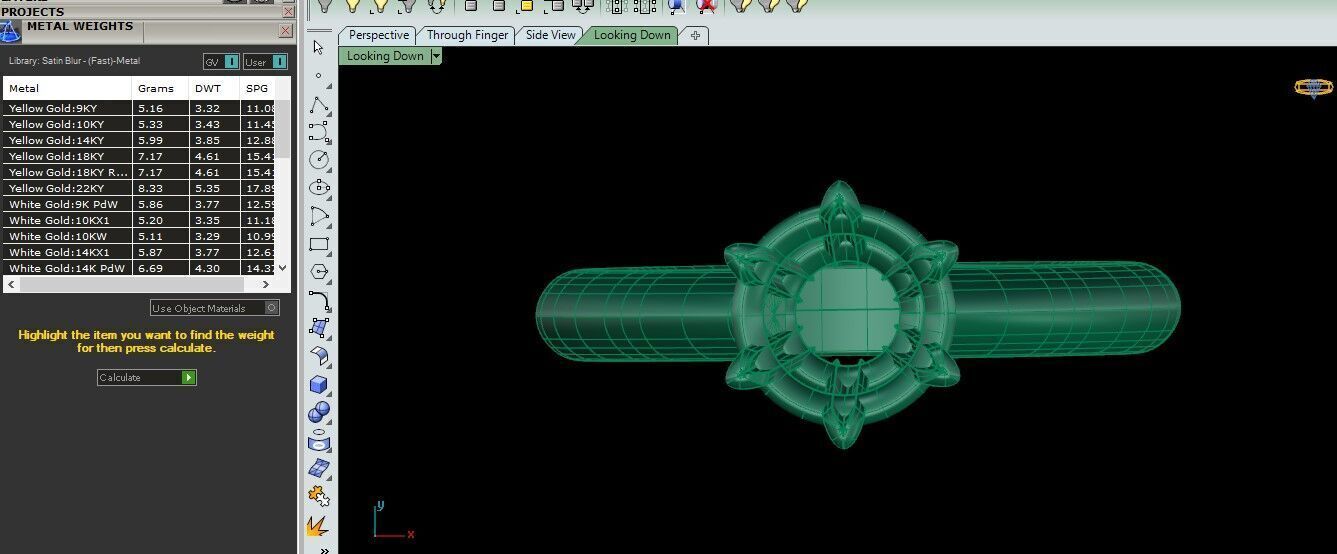Click the metal list scroll left arrow
Image resolution: width=1337 pixels, height=554 pixels.
click(x=9, y=285)
